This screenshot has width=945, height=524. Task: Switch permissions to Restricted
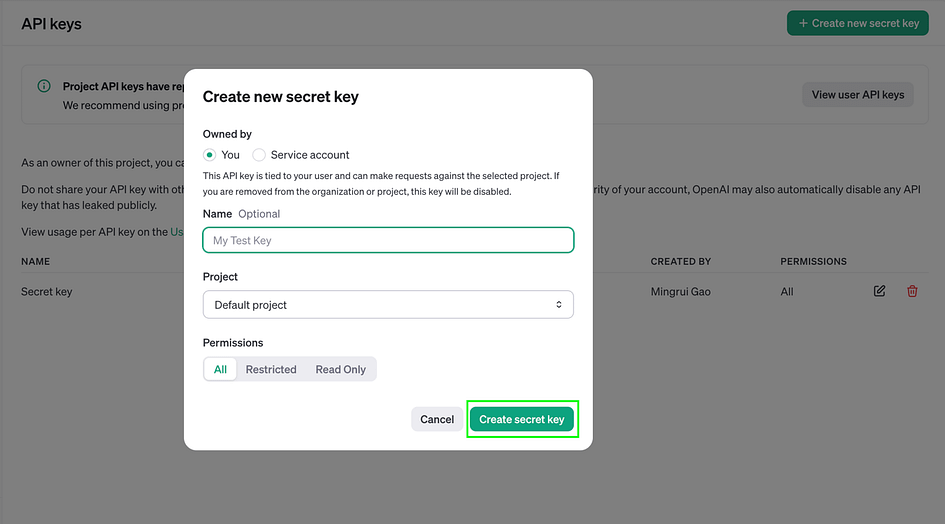[x=271, y=369]
